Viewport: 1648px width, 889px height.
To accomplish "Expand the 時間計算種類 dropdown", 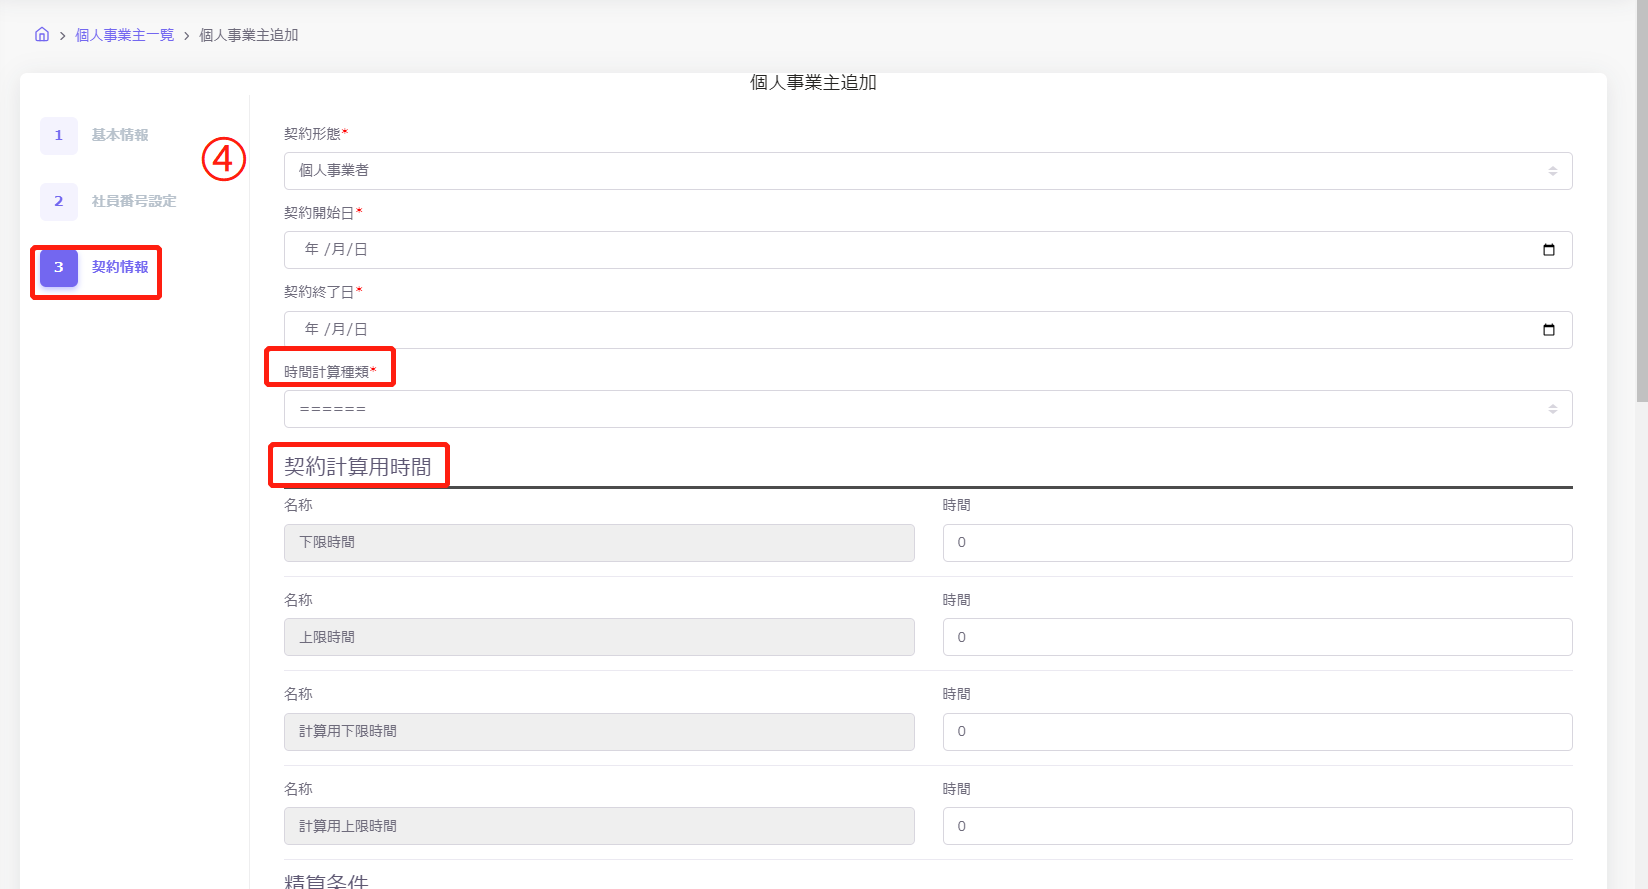I will tap(927, 409).
